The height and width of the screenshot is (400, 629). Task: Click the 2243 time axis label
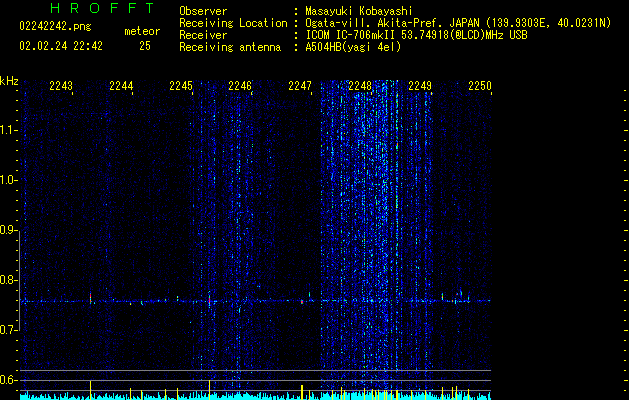pyautogui.click(x=61, y=86)
